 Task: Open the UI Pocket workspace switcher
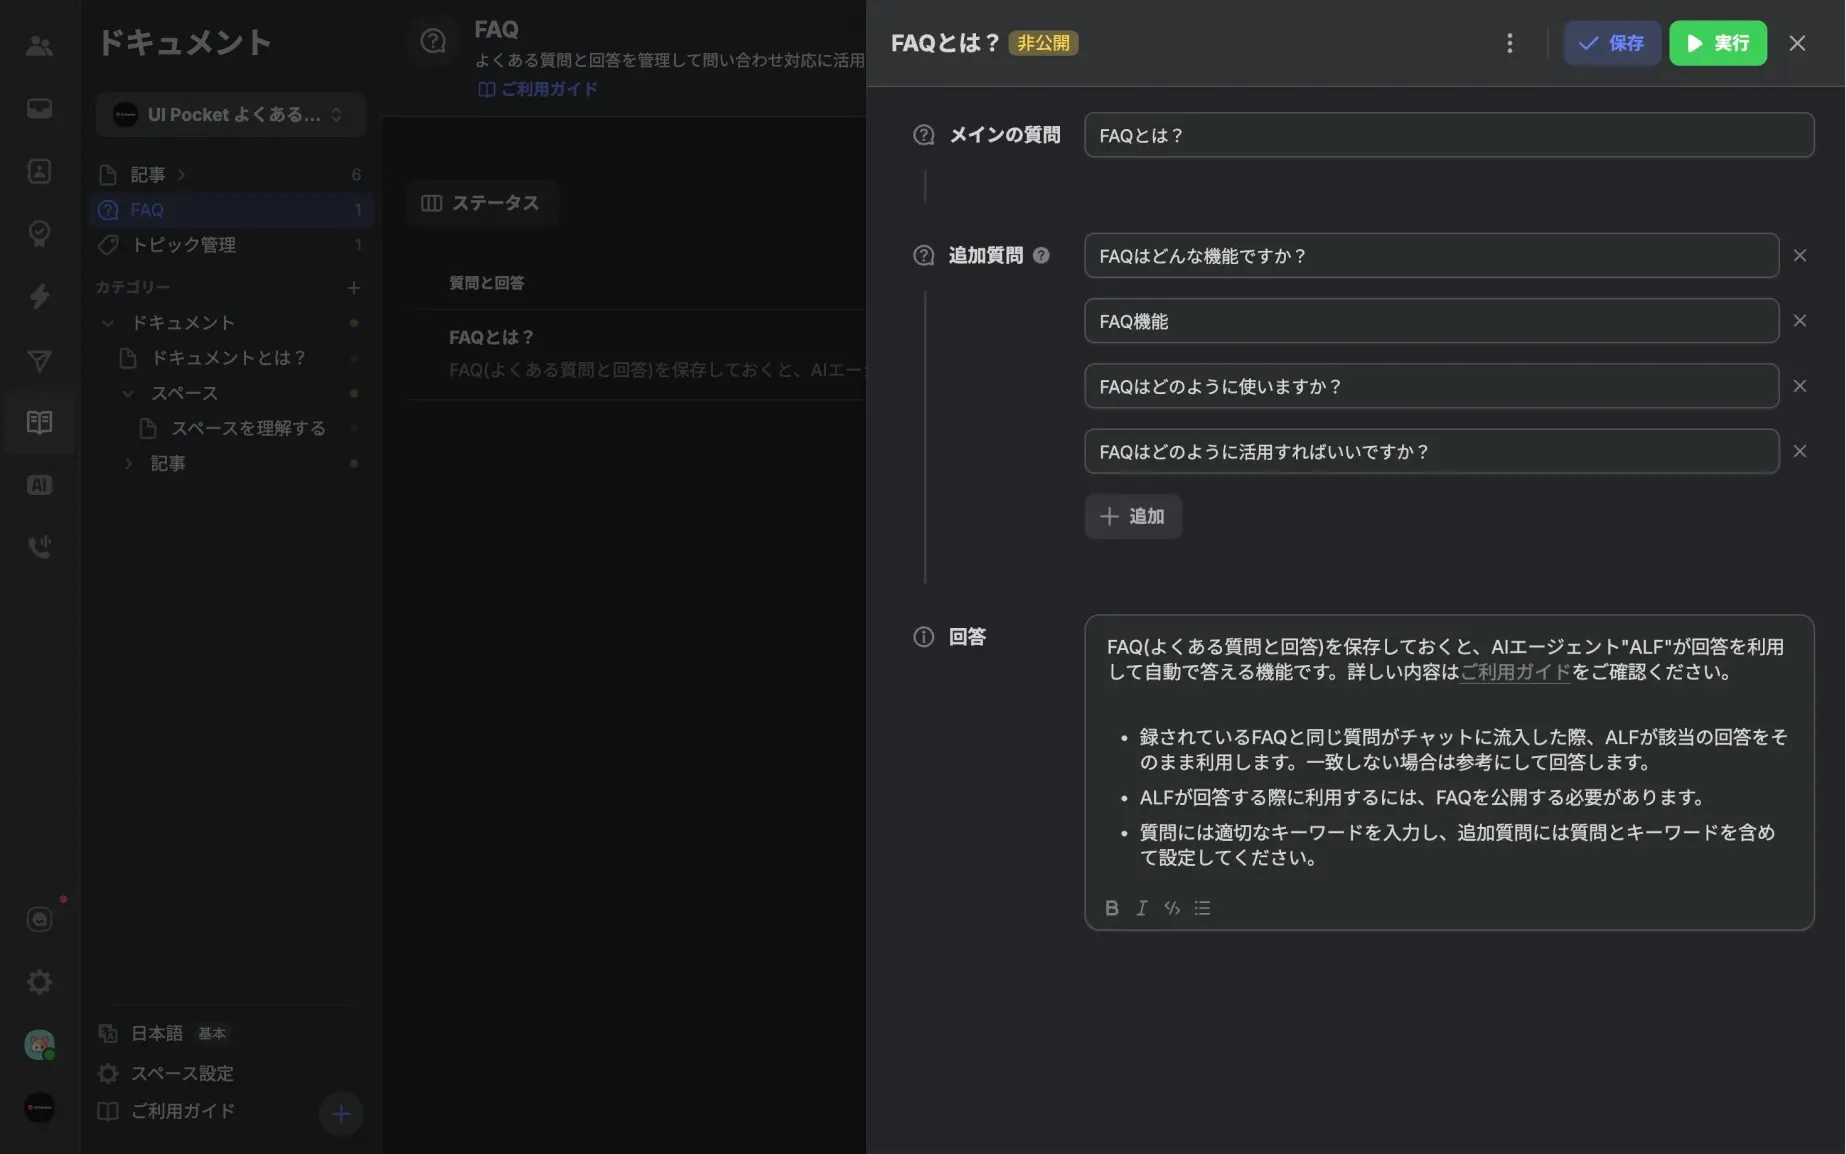[230, 114]
